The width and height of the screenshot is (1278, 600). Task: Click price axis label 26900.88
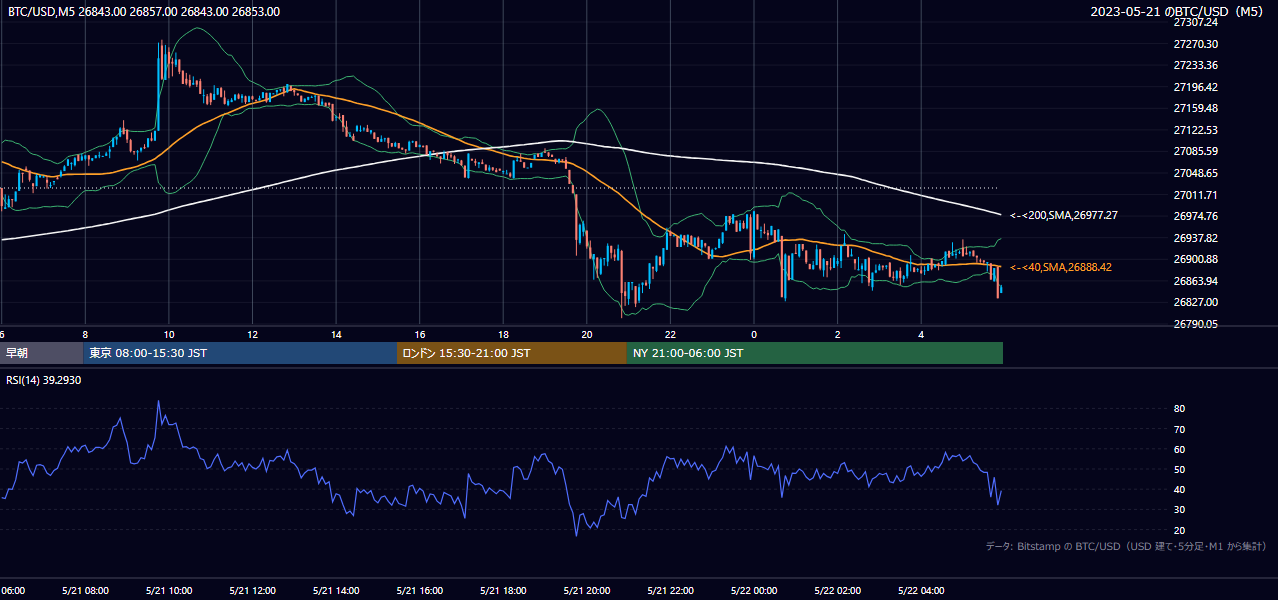click(1195, 259)
